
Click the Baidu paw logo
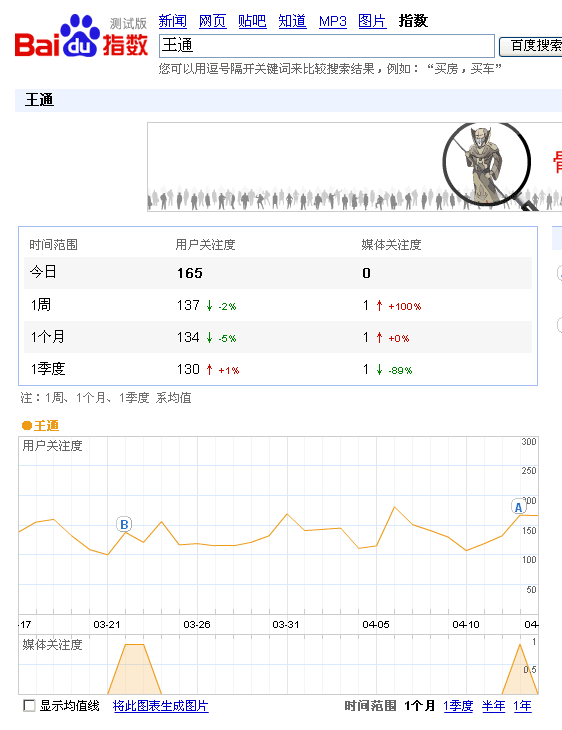[x=80, y=36]
